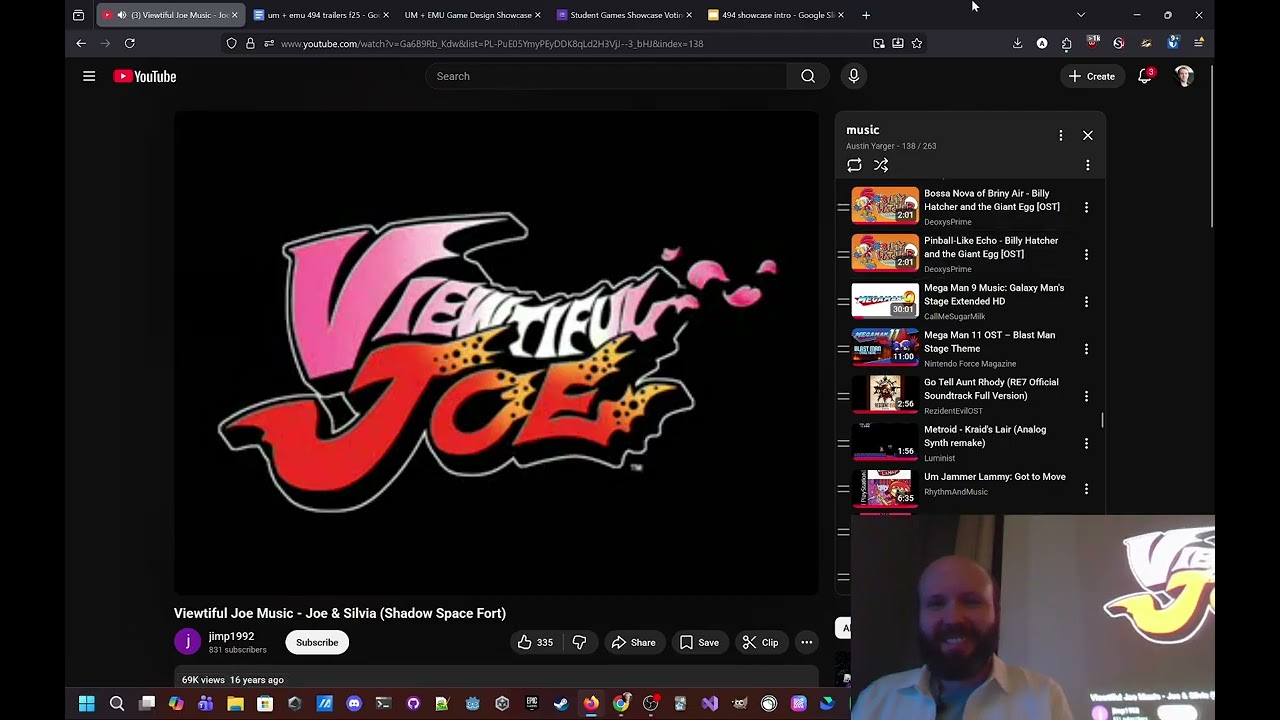Open jimp1992 channel avatar
The width and height of the screenshot is (1280, 720).
pyautogui.click(x=187, y=642)
